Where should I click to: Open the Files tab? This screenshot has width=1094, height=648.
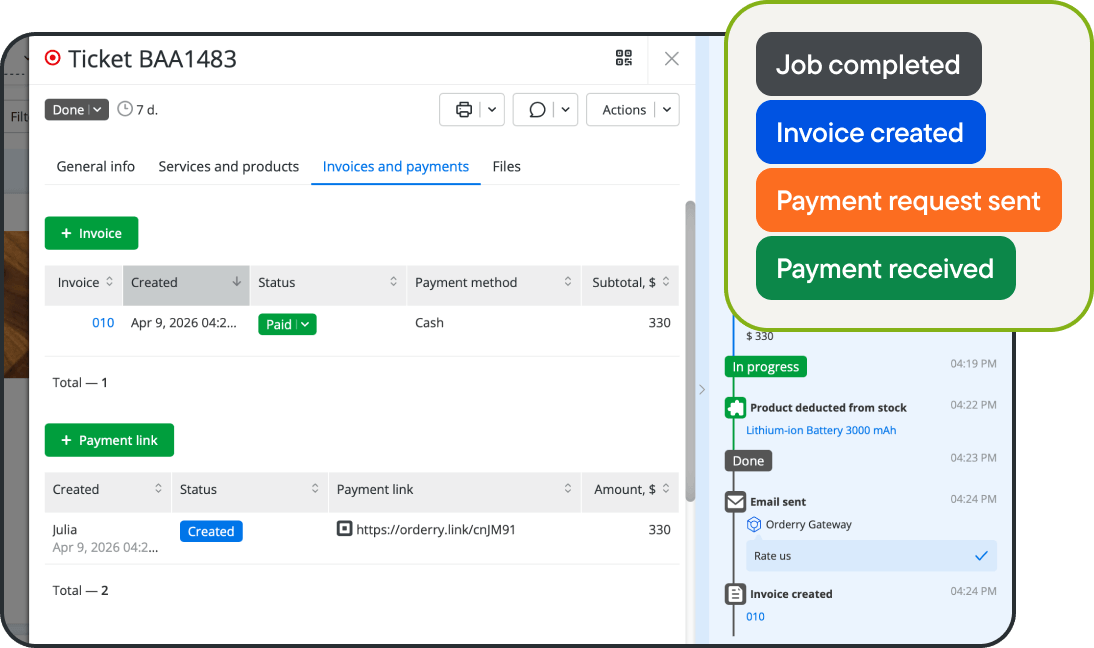click(x=506, y=167)
